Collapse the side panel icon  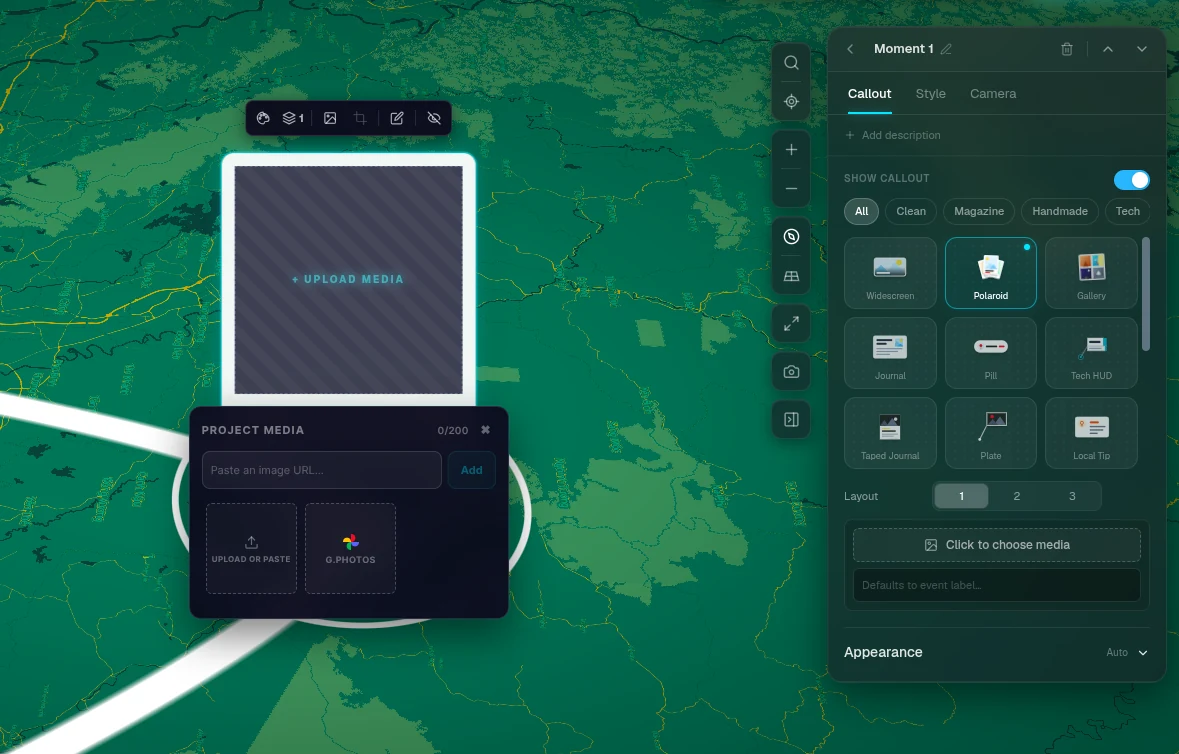791,419
